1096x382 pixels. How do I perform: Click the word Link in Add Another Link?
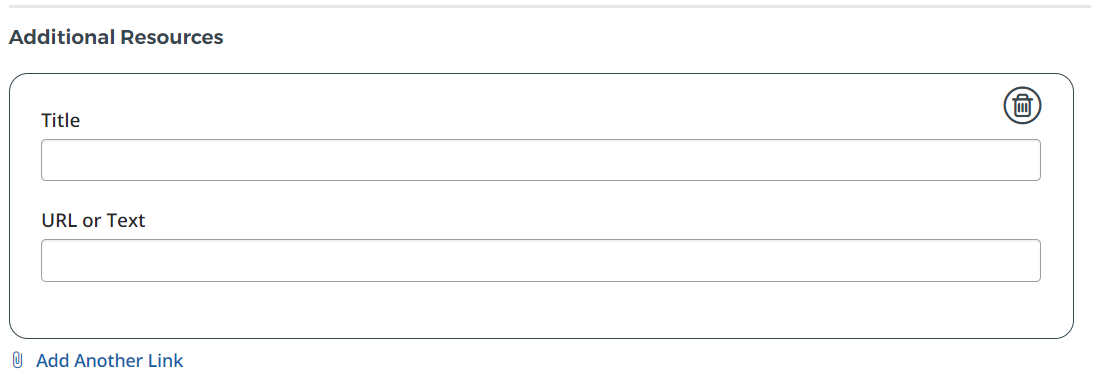coord(165,360)
